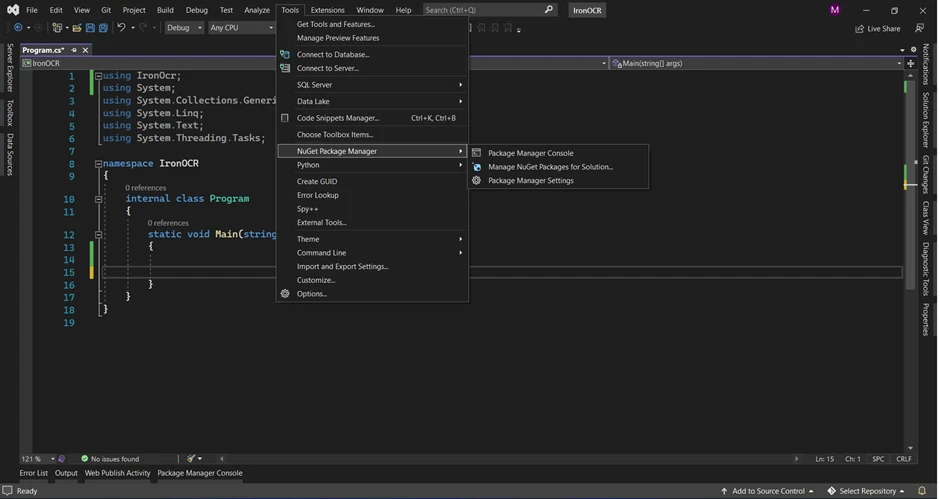Viewport: 940px width, 499px height.
Task: Collapse the Main method code block
Action: coord(98,234)
